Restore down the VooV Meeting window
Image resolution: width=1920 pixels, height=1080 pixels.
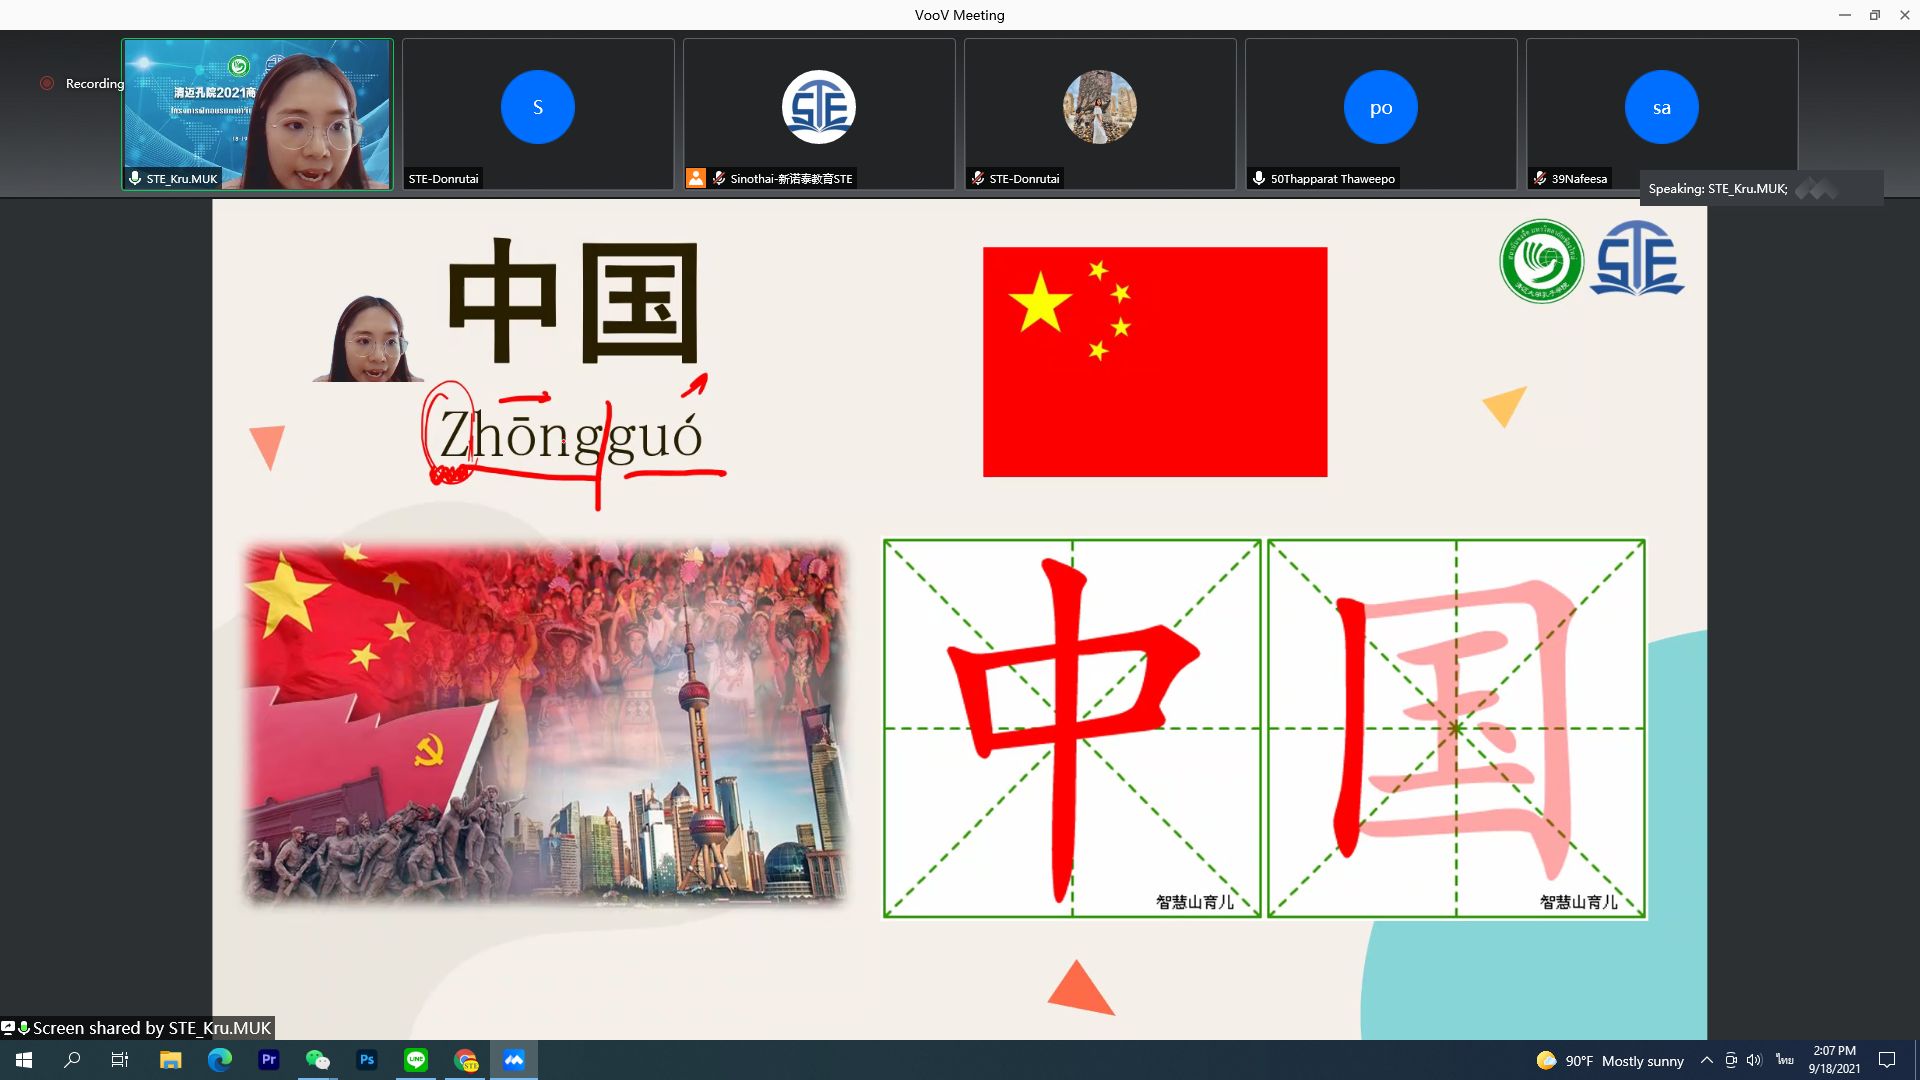click(1875, 15)
